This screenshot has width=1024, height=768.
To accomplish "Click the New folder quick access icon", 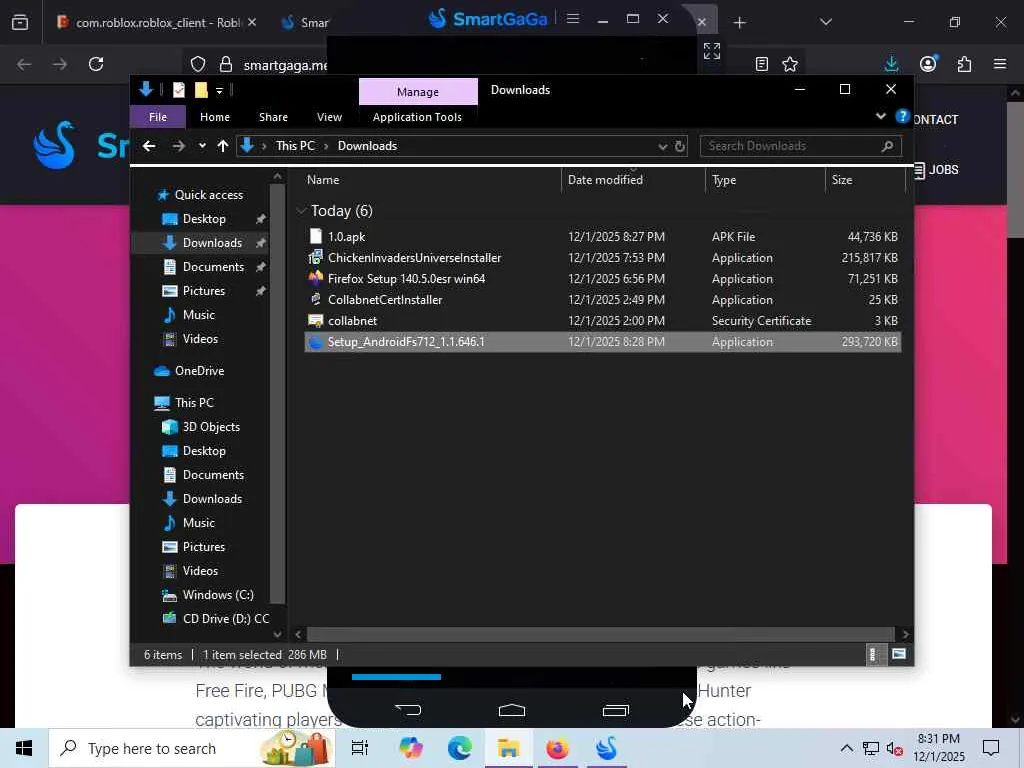I will tap(201, 90).
